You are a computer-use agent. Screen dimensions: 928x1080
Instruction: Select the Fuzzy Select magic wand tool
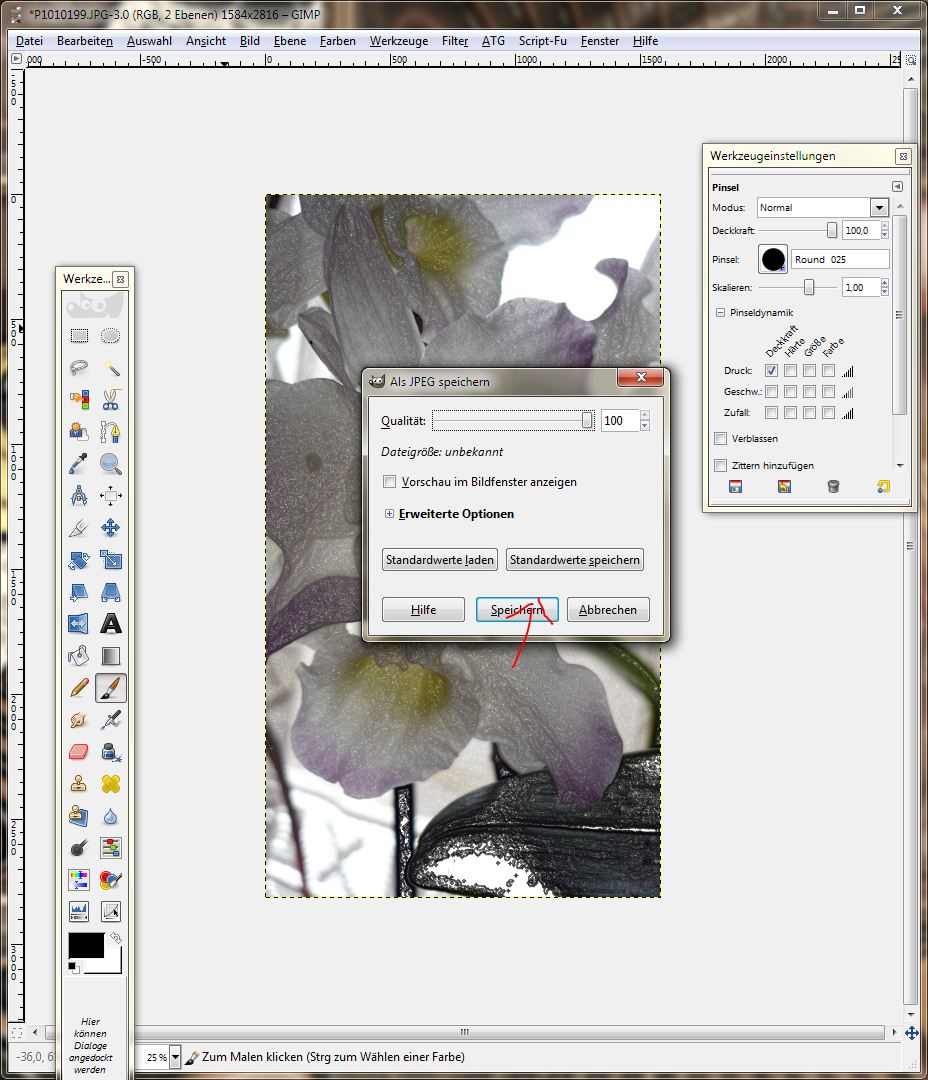point(111,368)
